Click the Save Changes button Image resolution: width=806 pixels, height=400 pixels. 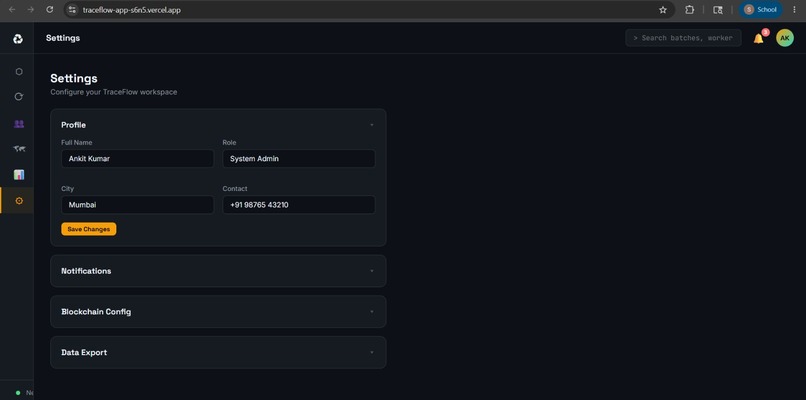88,229
